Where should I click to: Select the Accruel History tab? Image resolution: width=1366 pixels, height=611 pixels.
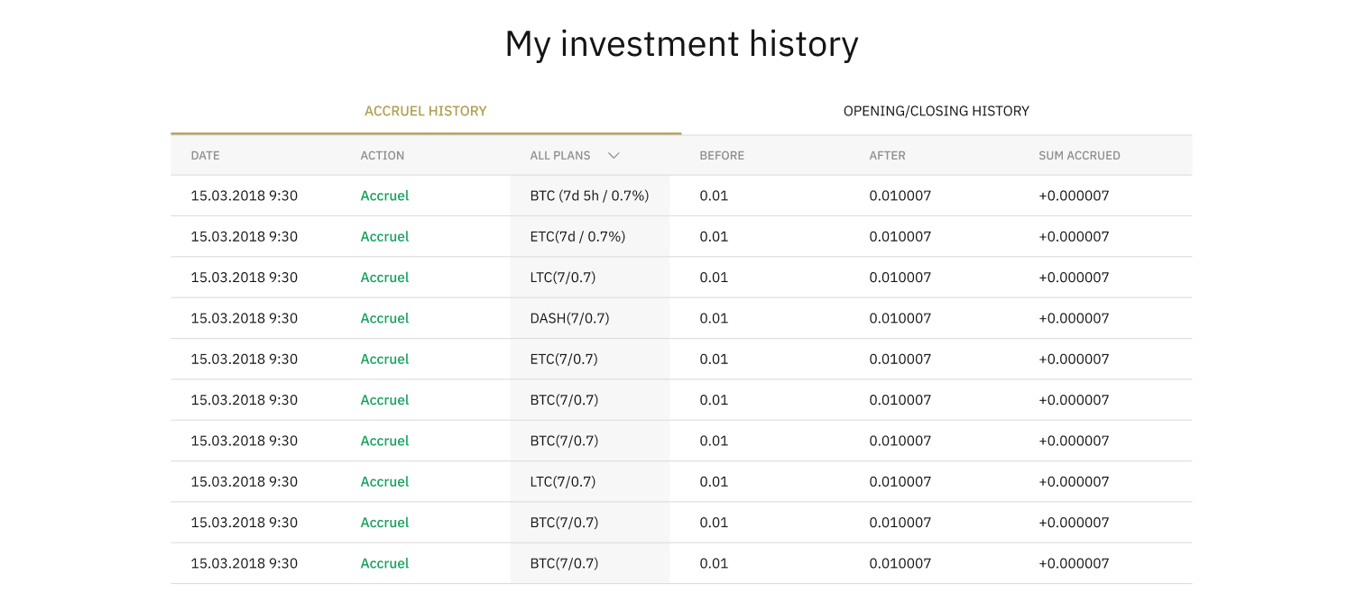coord(425,111)
